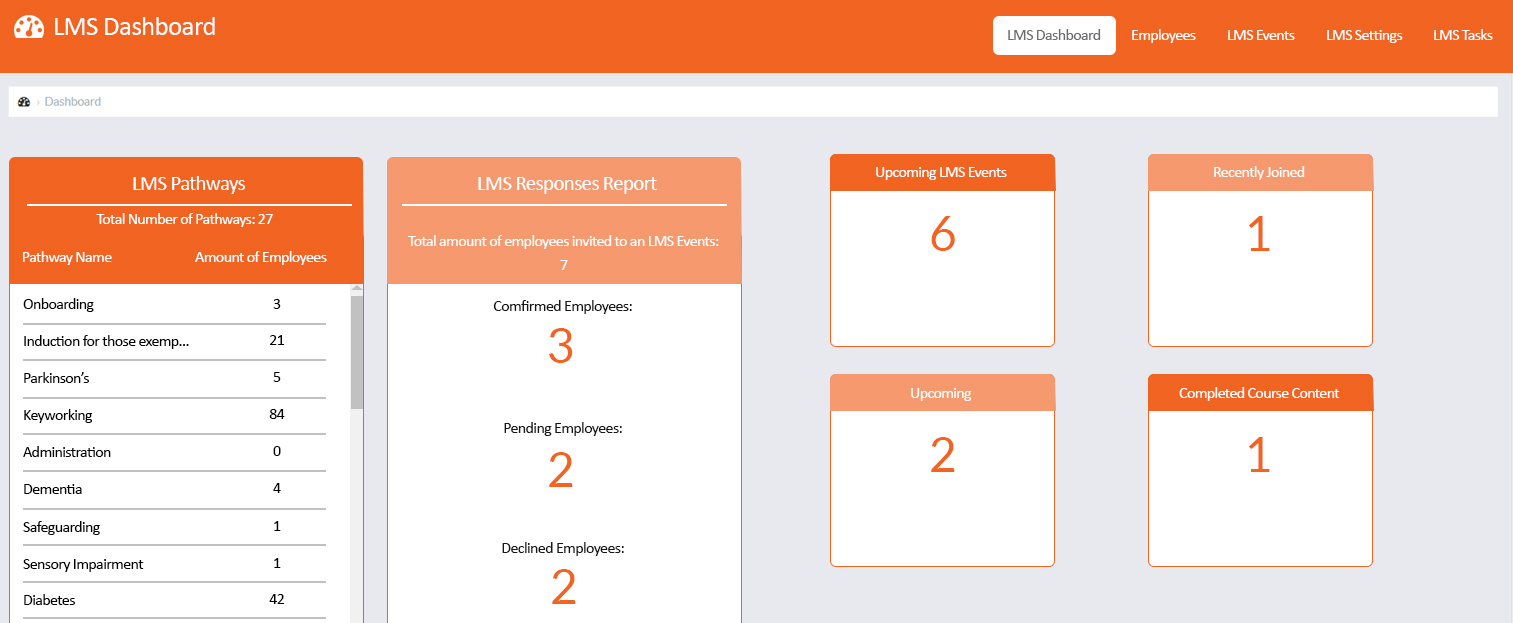Image resolution: width=1513 pixels, height=623 pixels.
Task: Select the LMS Dashboard navigation button
Action: pyautogui.click(x=1054, y=35)
